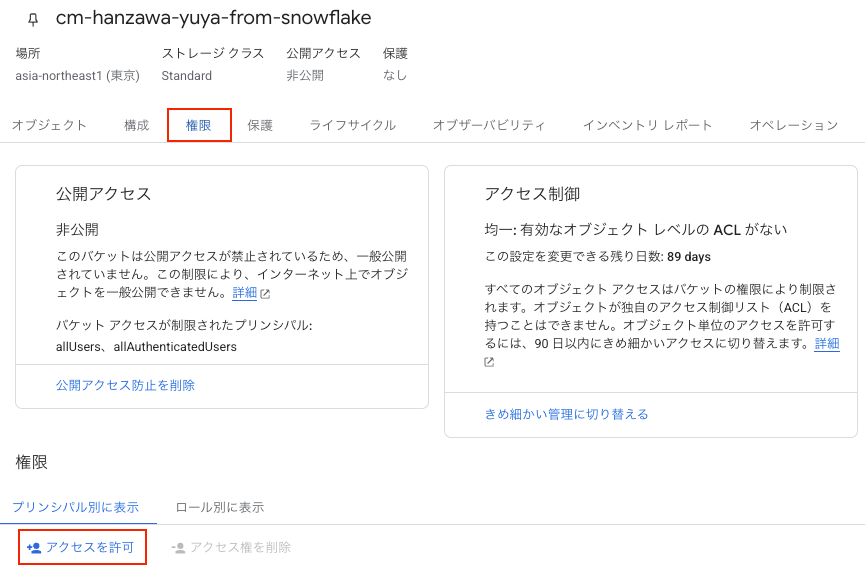Open the オペレーション tab
This screenshot has width=865, height=574.
[x=794, y=125]
